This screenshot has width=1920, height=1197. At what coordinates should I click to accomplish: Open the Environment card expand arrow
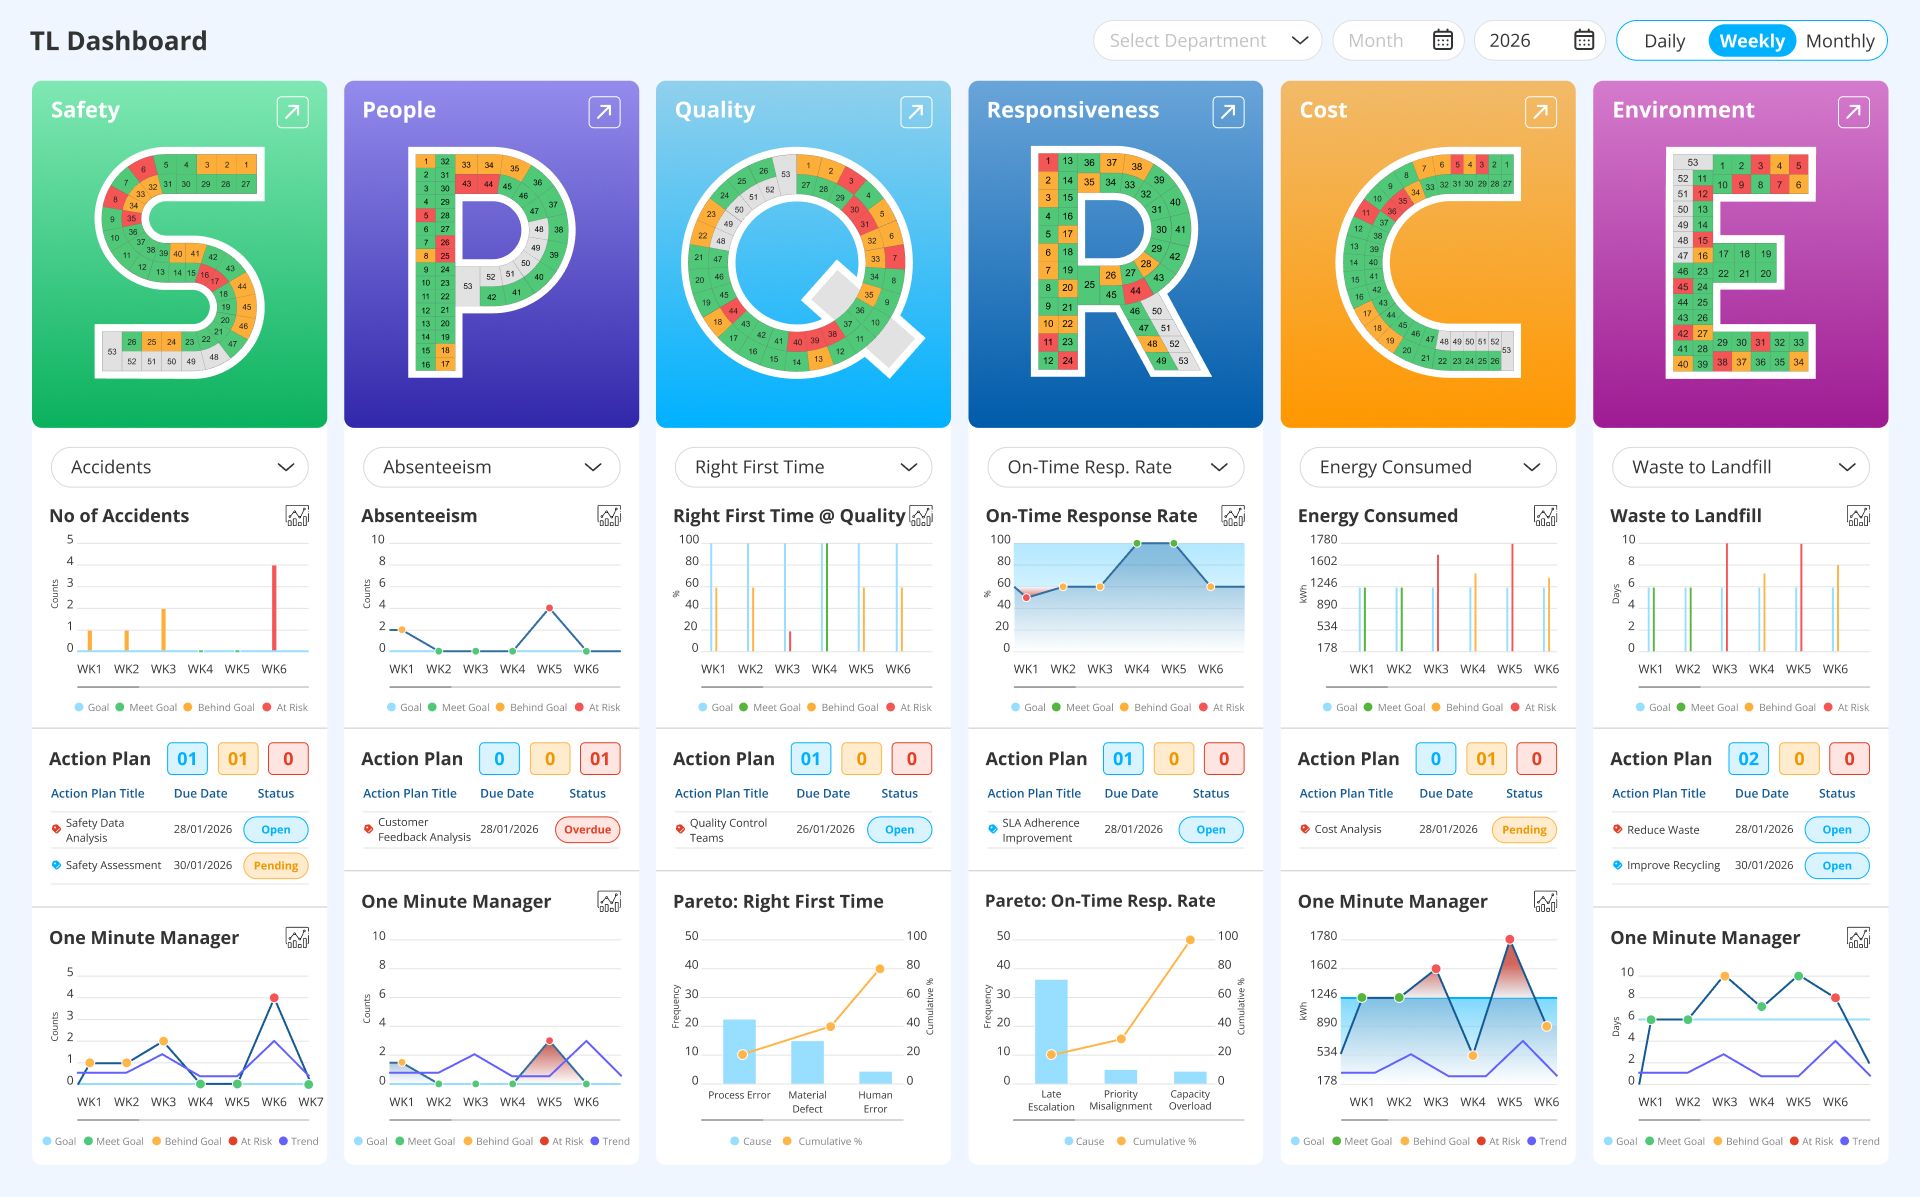(x=1853, y=112)
